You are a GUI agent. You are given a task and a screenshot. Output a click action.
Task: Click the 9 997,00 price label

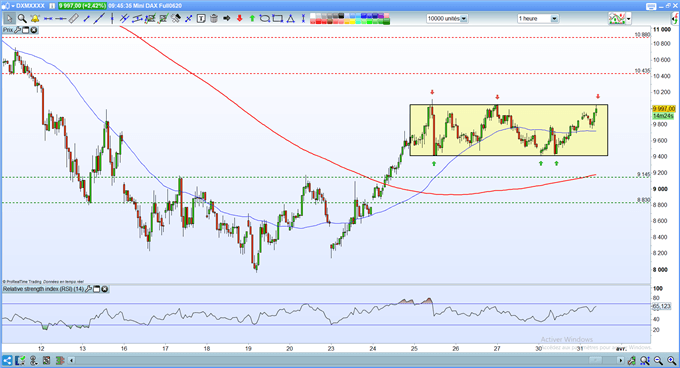click(x=664, y=108)
